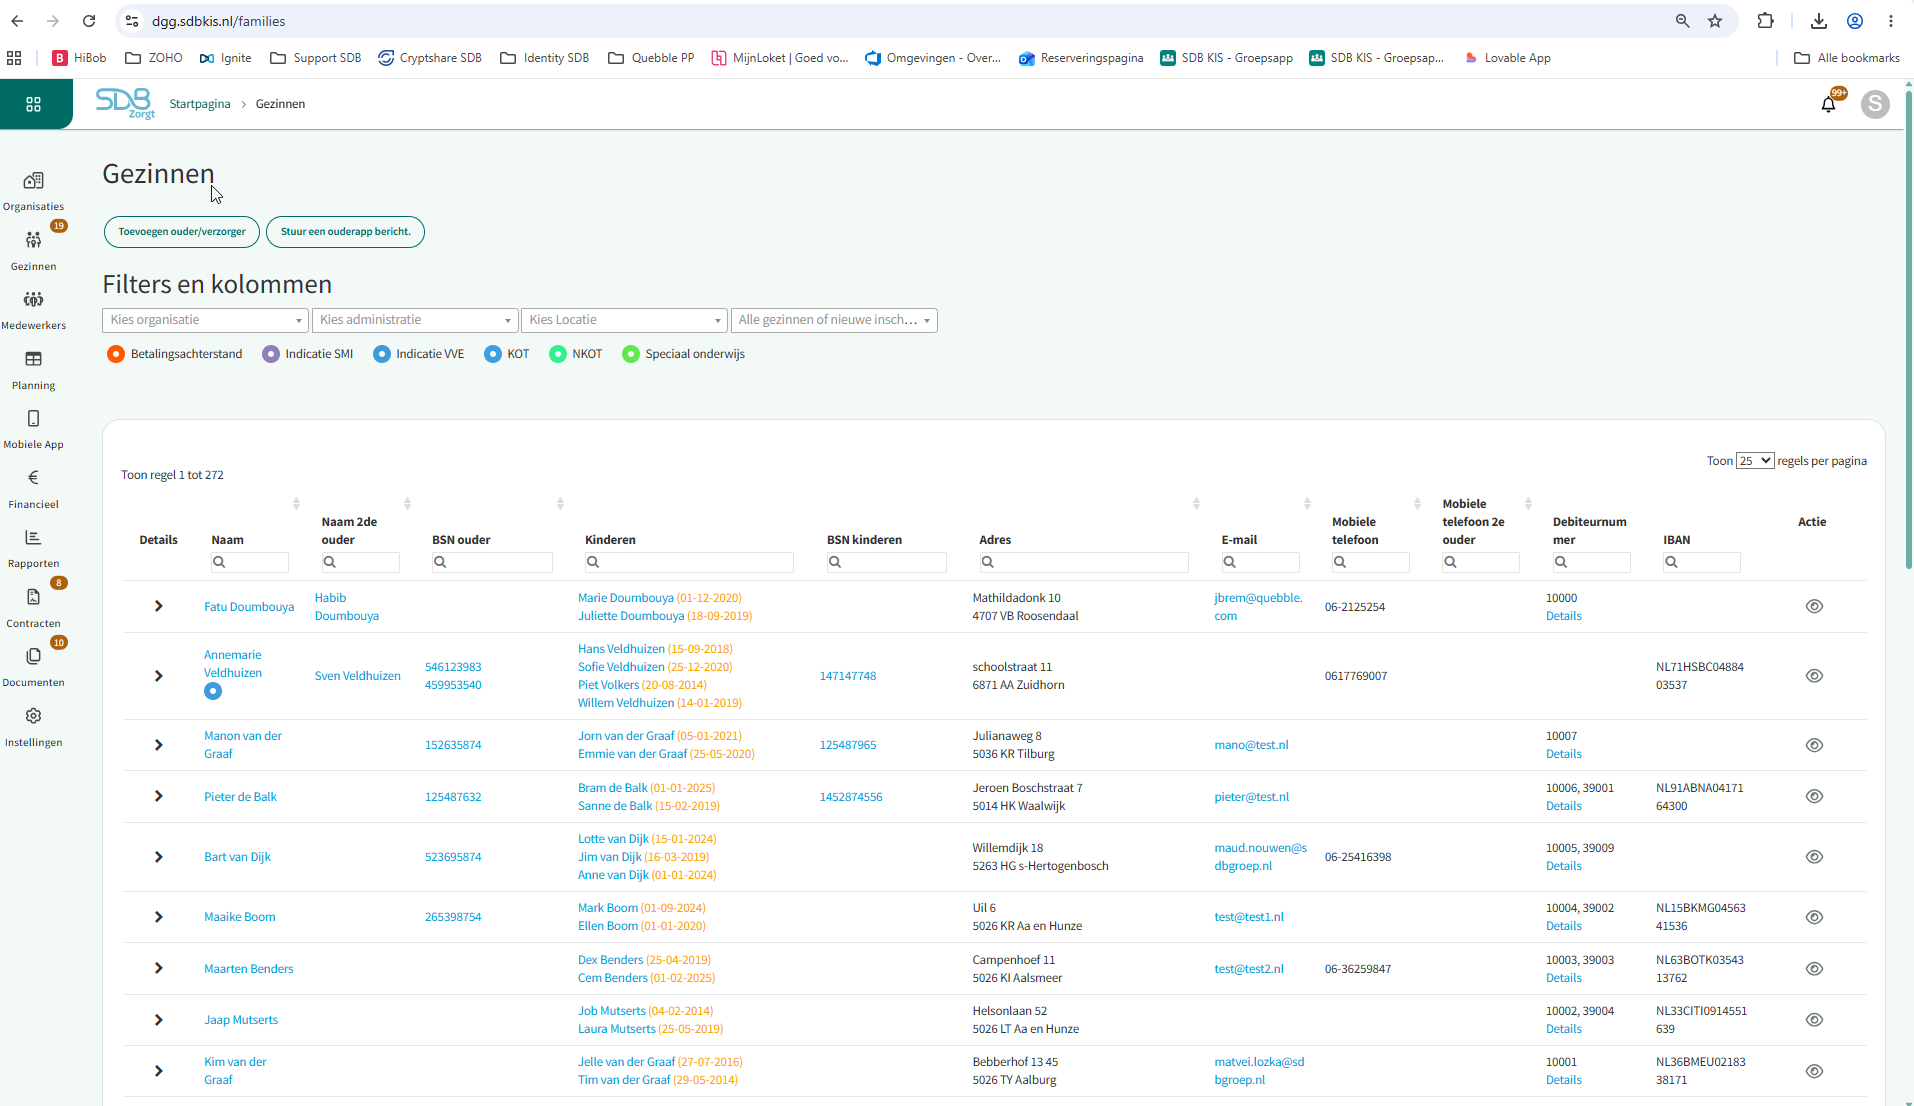View the Annemarie Veldhuizen family via eye icon

point(1814,676)
